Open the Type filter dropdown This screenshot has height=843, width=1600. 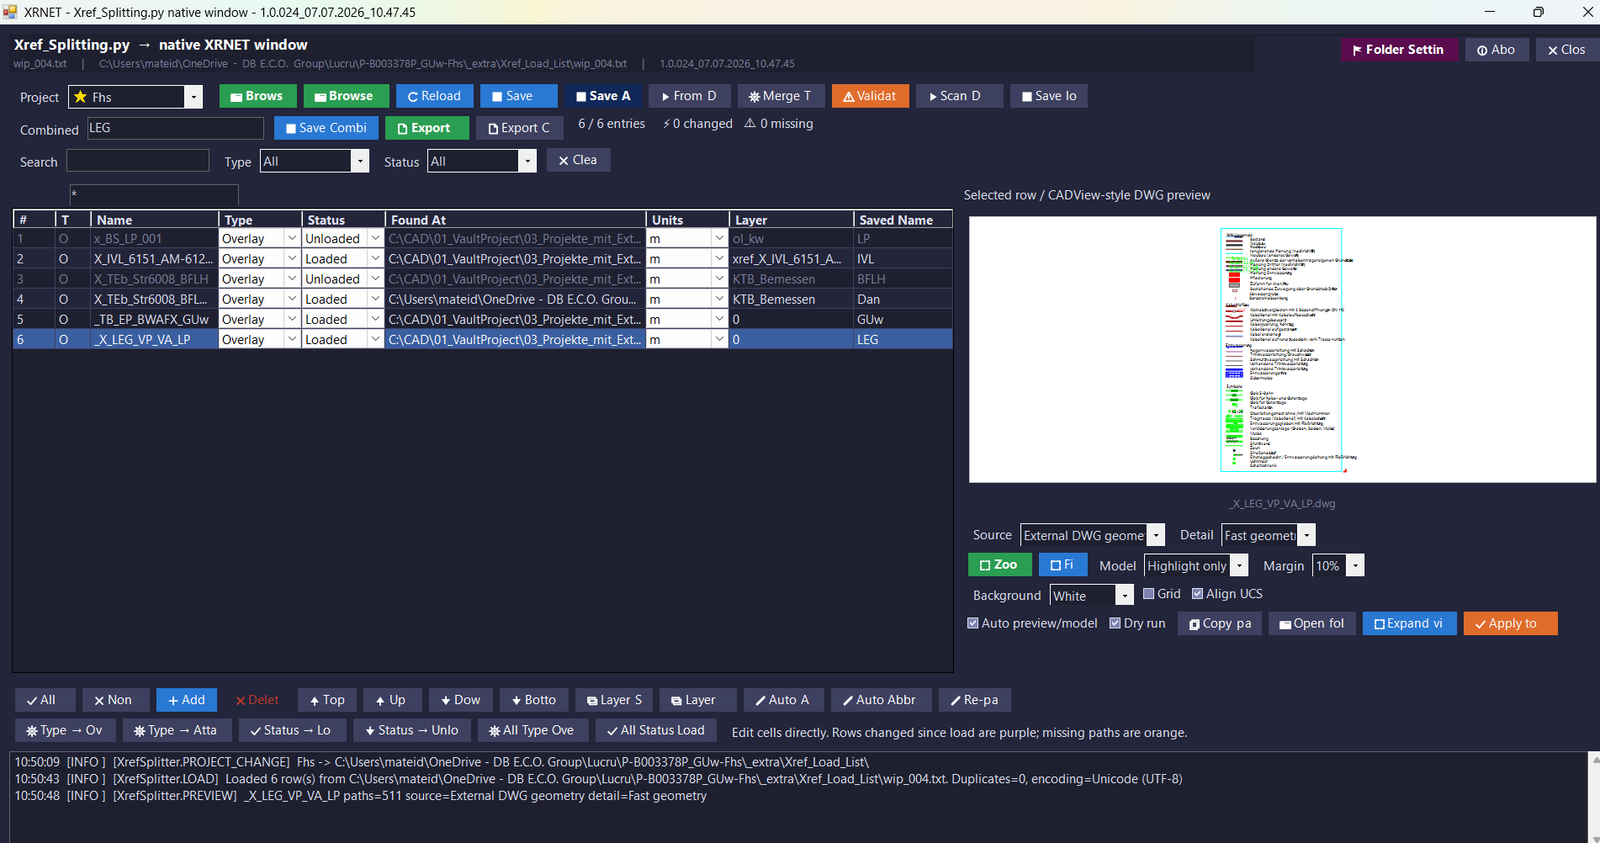coord(360,161)
